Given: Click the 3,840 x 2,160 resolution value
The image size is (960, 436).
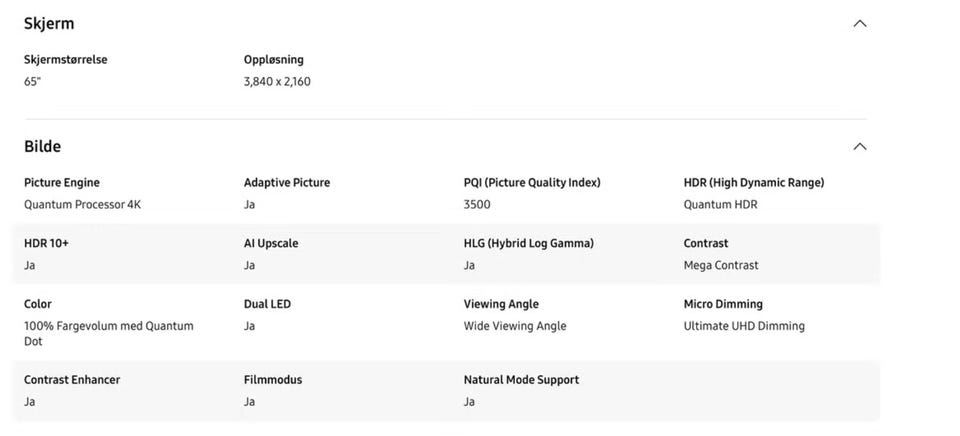Looking at the screenshot, I should [277, 82].
